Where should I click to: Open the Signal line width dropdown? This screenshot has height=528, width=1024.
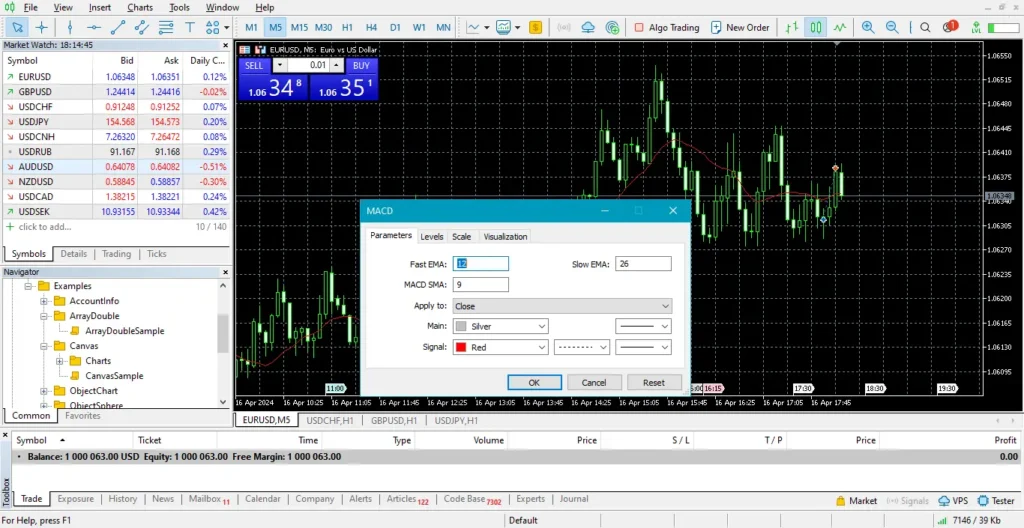(x=643, y=348)
